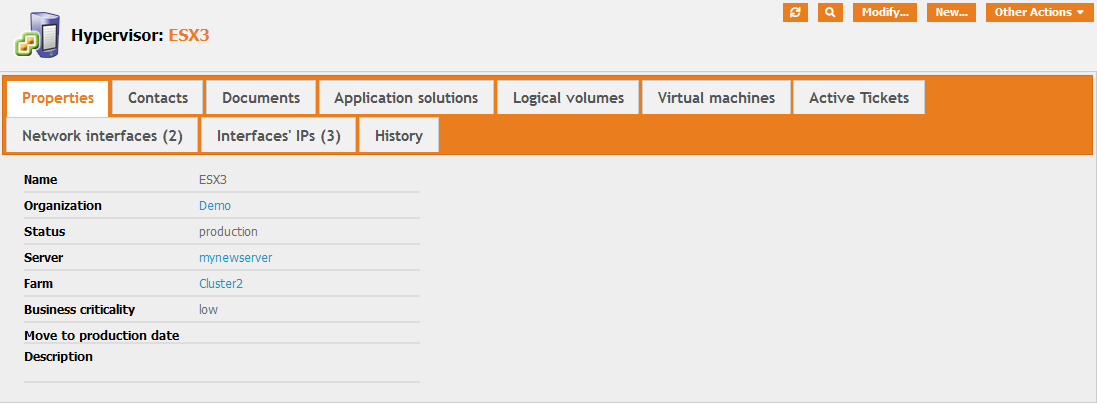The width and height of the screenshot is (1097, 405).
Task: Open the Other Actions dropdown
Action: 1039,12
